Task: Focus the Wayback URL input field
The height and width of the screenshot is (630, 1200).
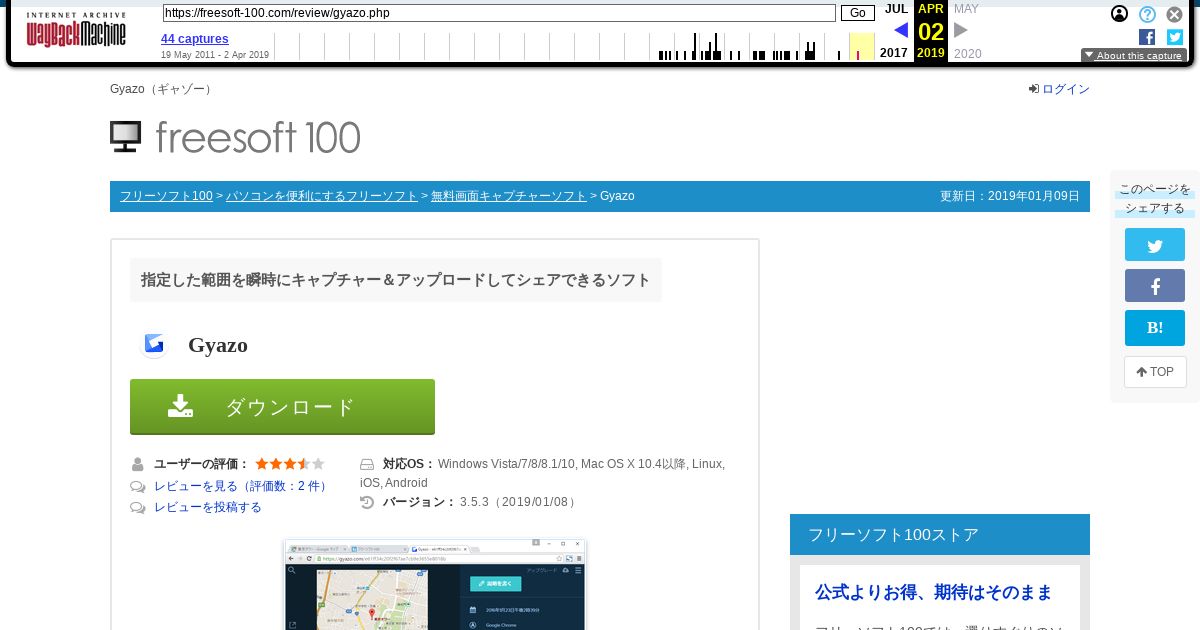Action: click(x=499, y=13)
